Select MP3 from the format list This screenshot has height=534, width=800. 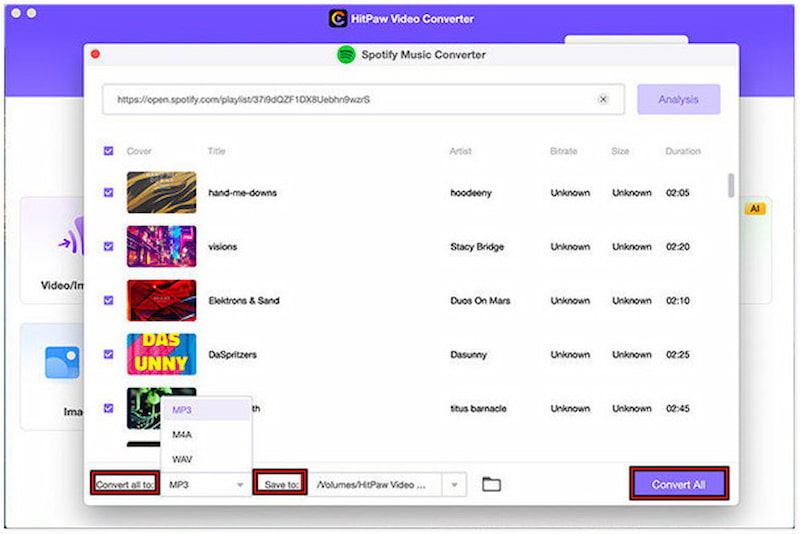click(206, 410)
